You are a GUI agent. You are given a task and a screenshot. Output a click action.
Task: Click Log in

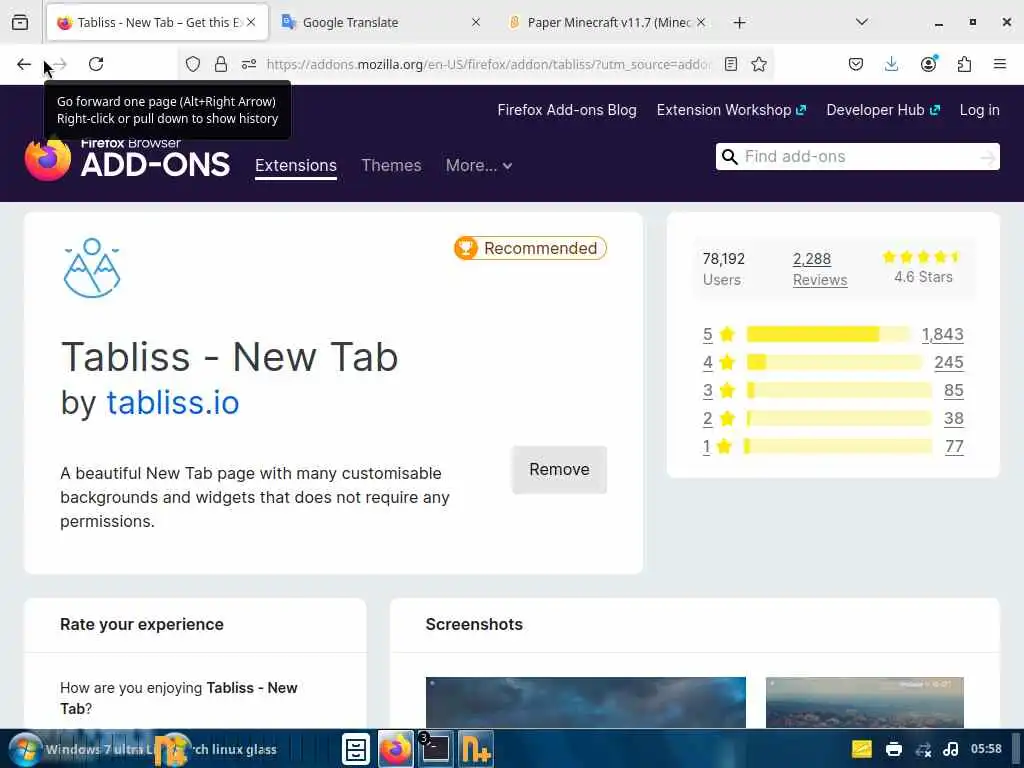(979, 110)
